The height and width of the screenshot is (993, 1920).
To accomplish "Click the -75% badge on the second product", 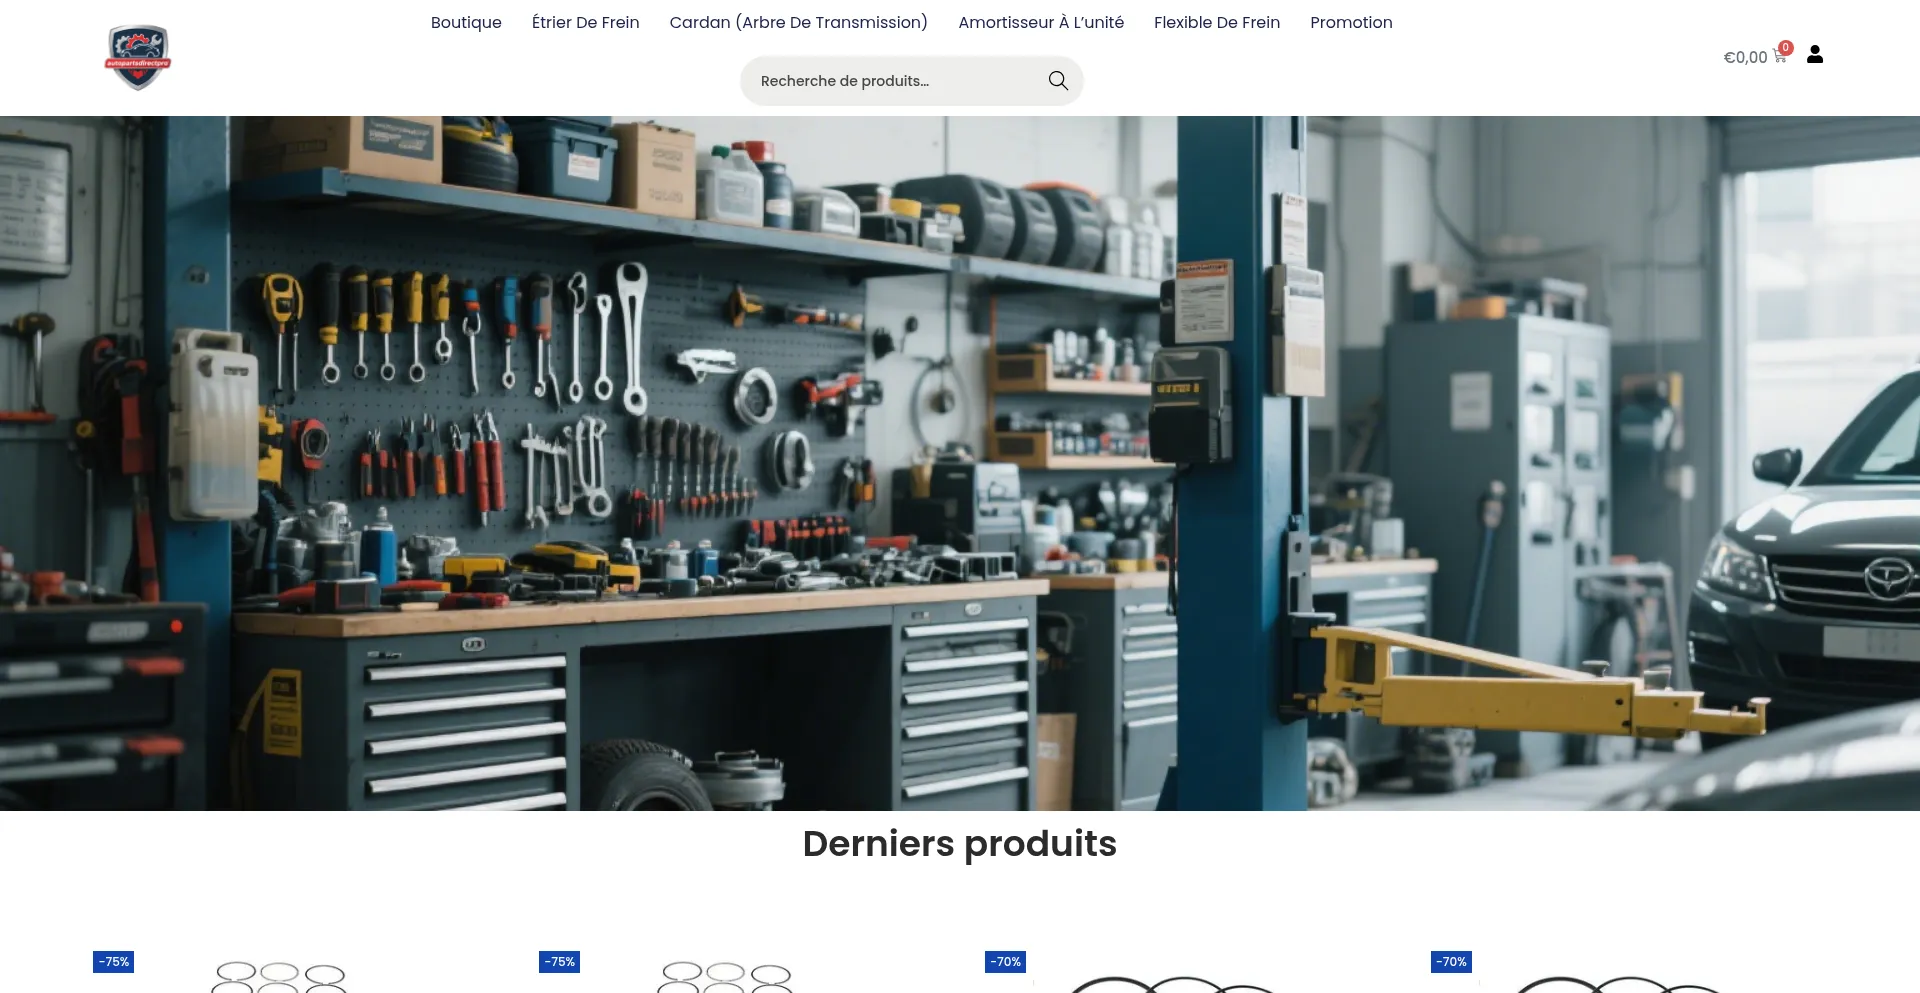I will coord(560,962).
